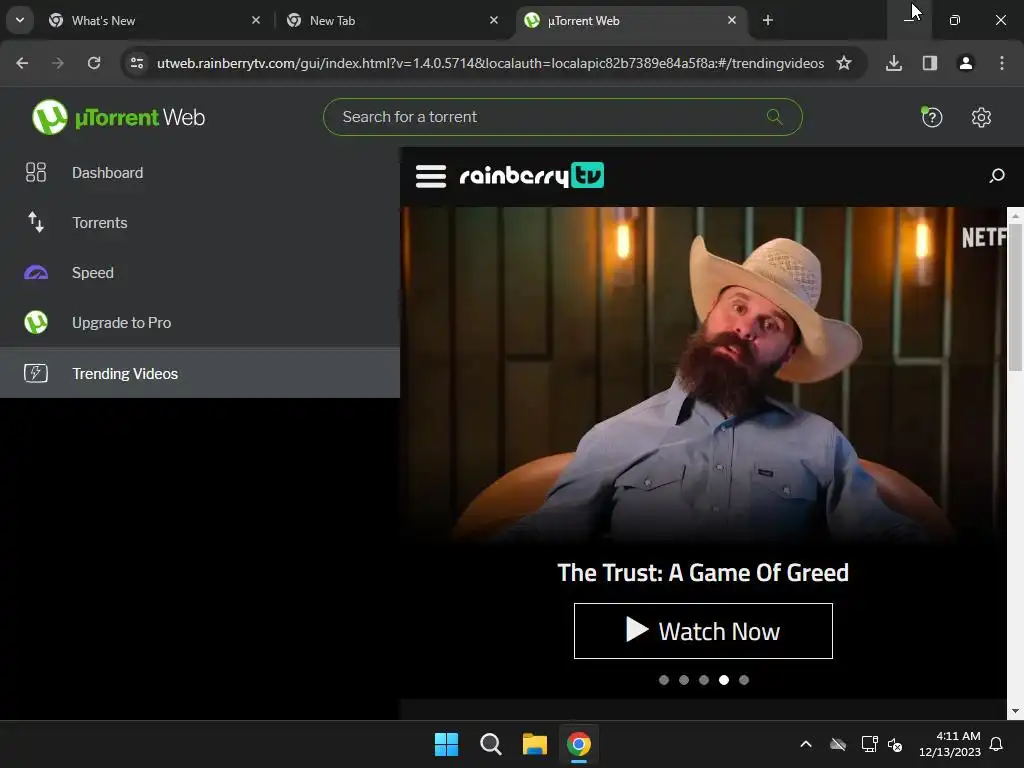1024x768 pixels.
Task: Switch to What's New tab
Action: click(154, 21)
